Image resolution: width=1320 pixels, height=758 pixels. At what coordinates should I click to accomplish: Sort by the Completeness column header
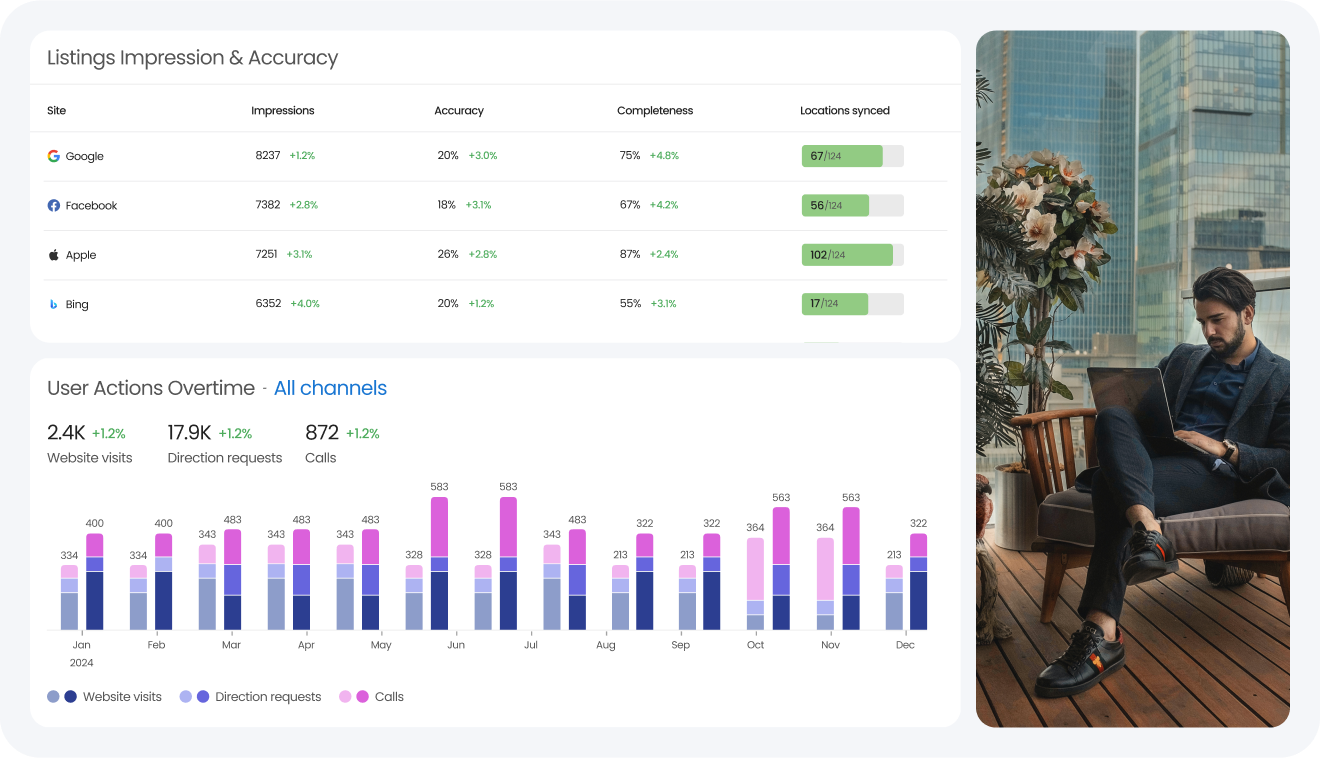coord(655,111)
